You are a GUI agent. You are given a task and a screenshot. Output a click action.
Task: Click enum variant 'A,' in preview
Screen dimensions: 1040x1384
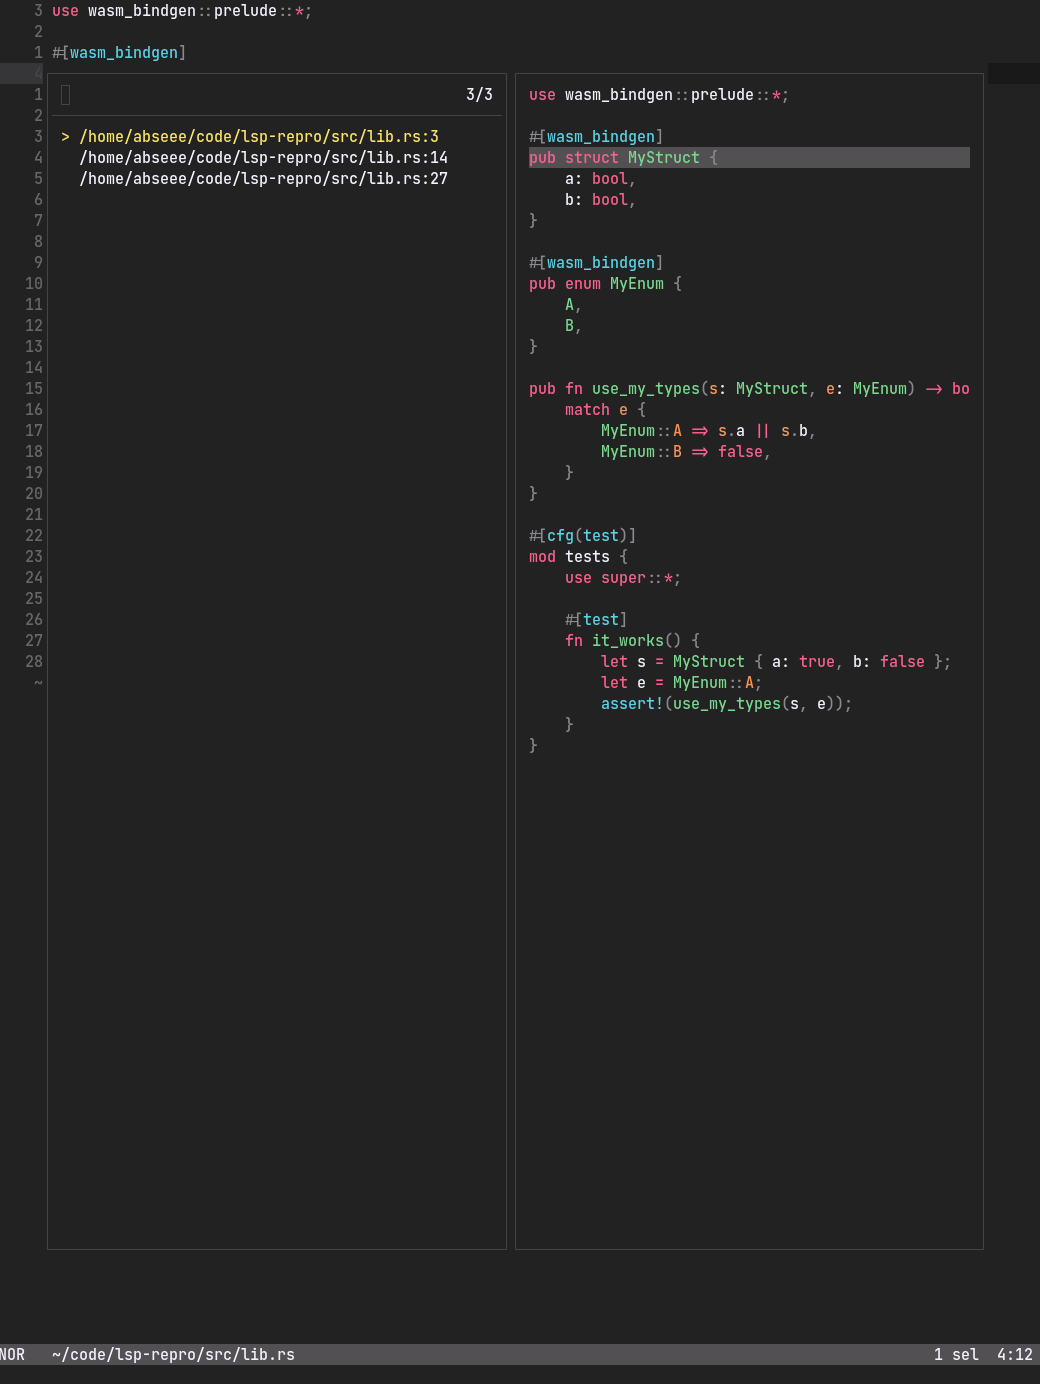pos(573,305)
